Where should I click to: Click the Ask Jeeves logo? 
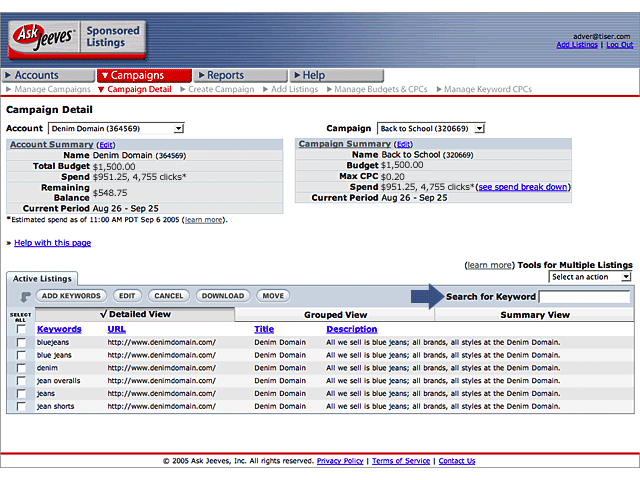click(38, 40)
